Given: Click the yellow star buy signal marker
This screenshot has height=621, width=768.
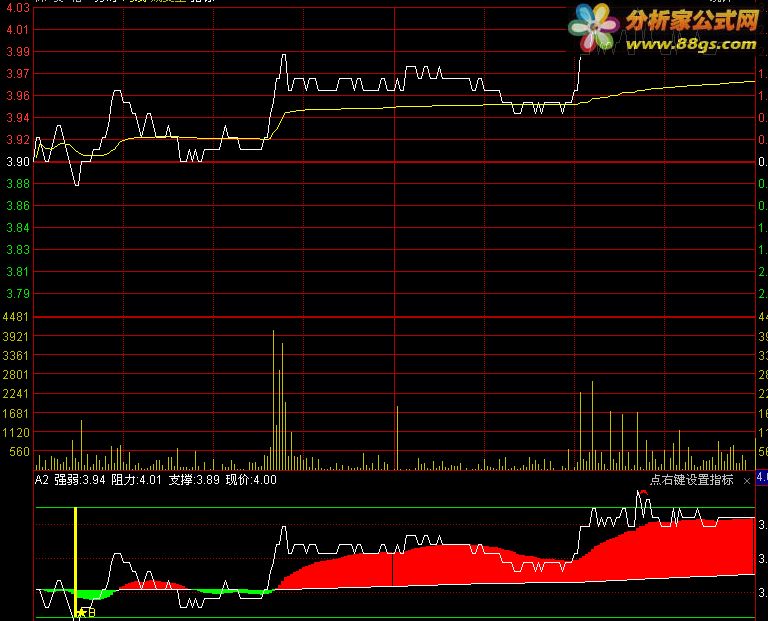Looking at the screenshot, I should pyautogui.click(x=81, y=613).
